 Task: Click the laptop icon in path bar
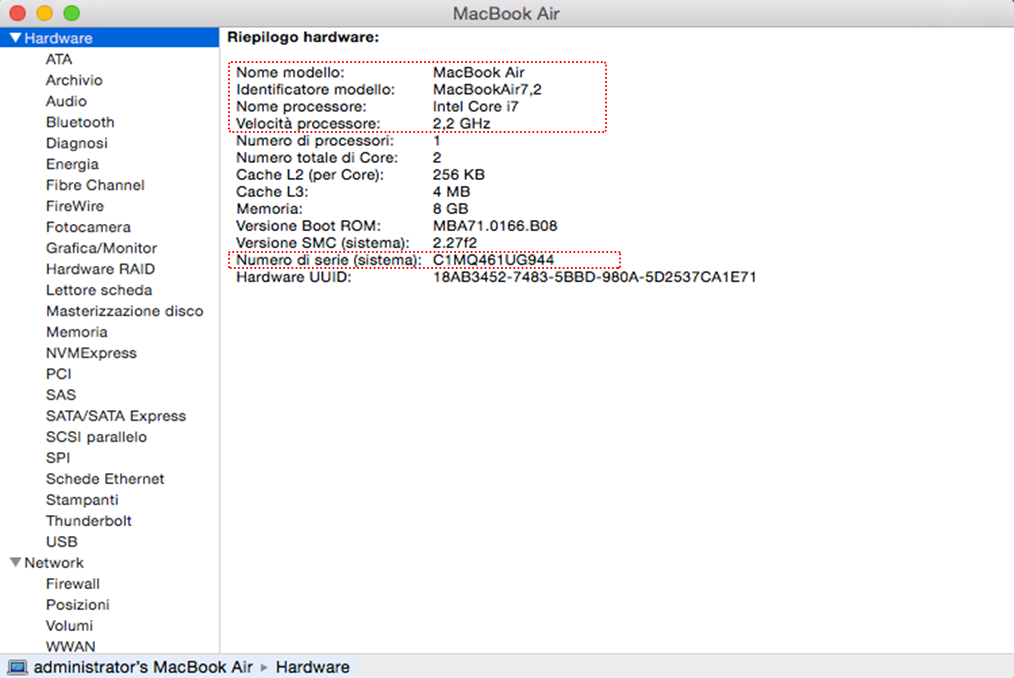[18, 667]
